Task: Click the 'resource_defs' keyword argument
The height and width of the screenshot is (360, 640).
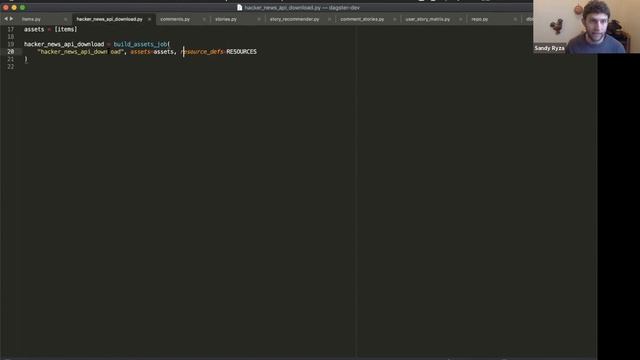Action: tap(202, 52)
